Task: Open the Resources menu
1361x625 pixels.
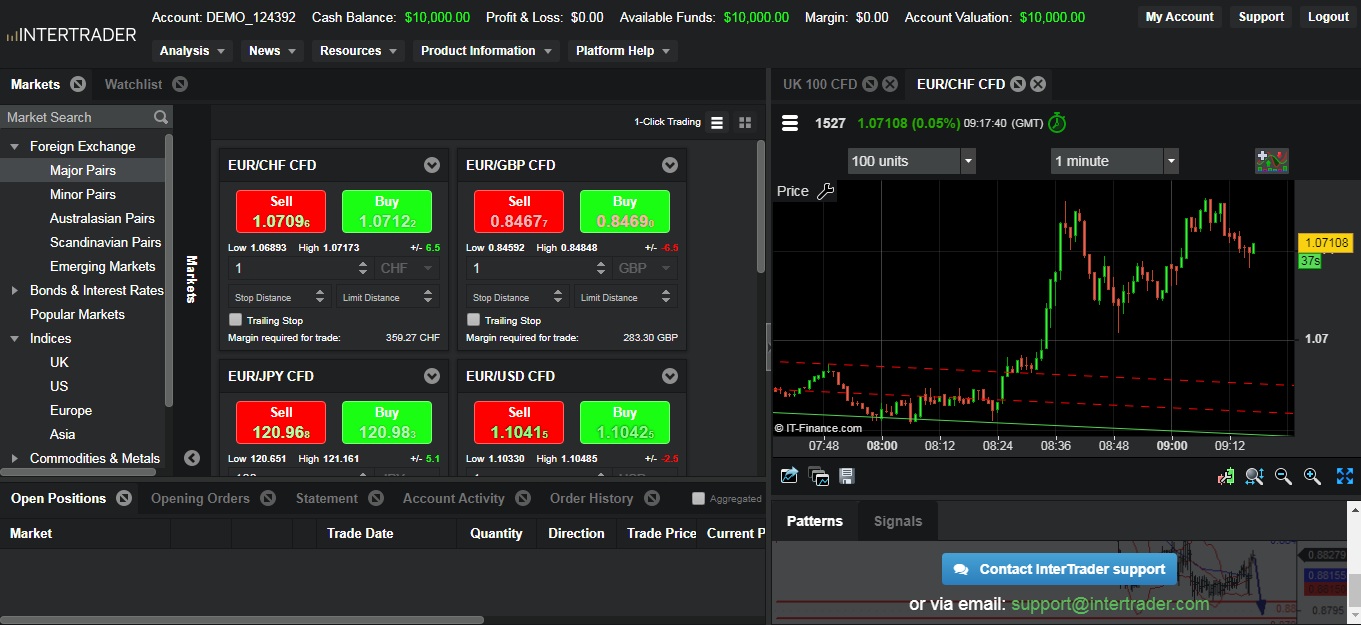Action: point(358,51)
